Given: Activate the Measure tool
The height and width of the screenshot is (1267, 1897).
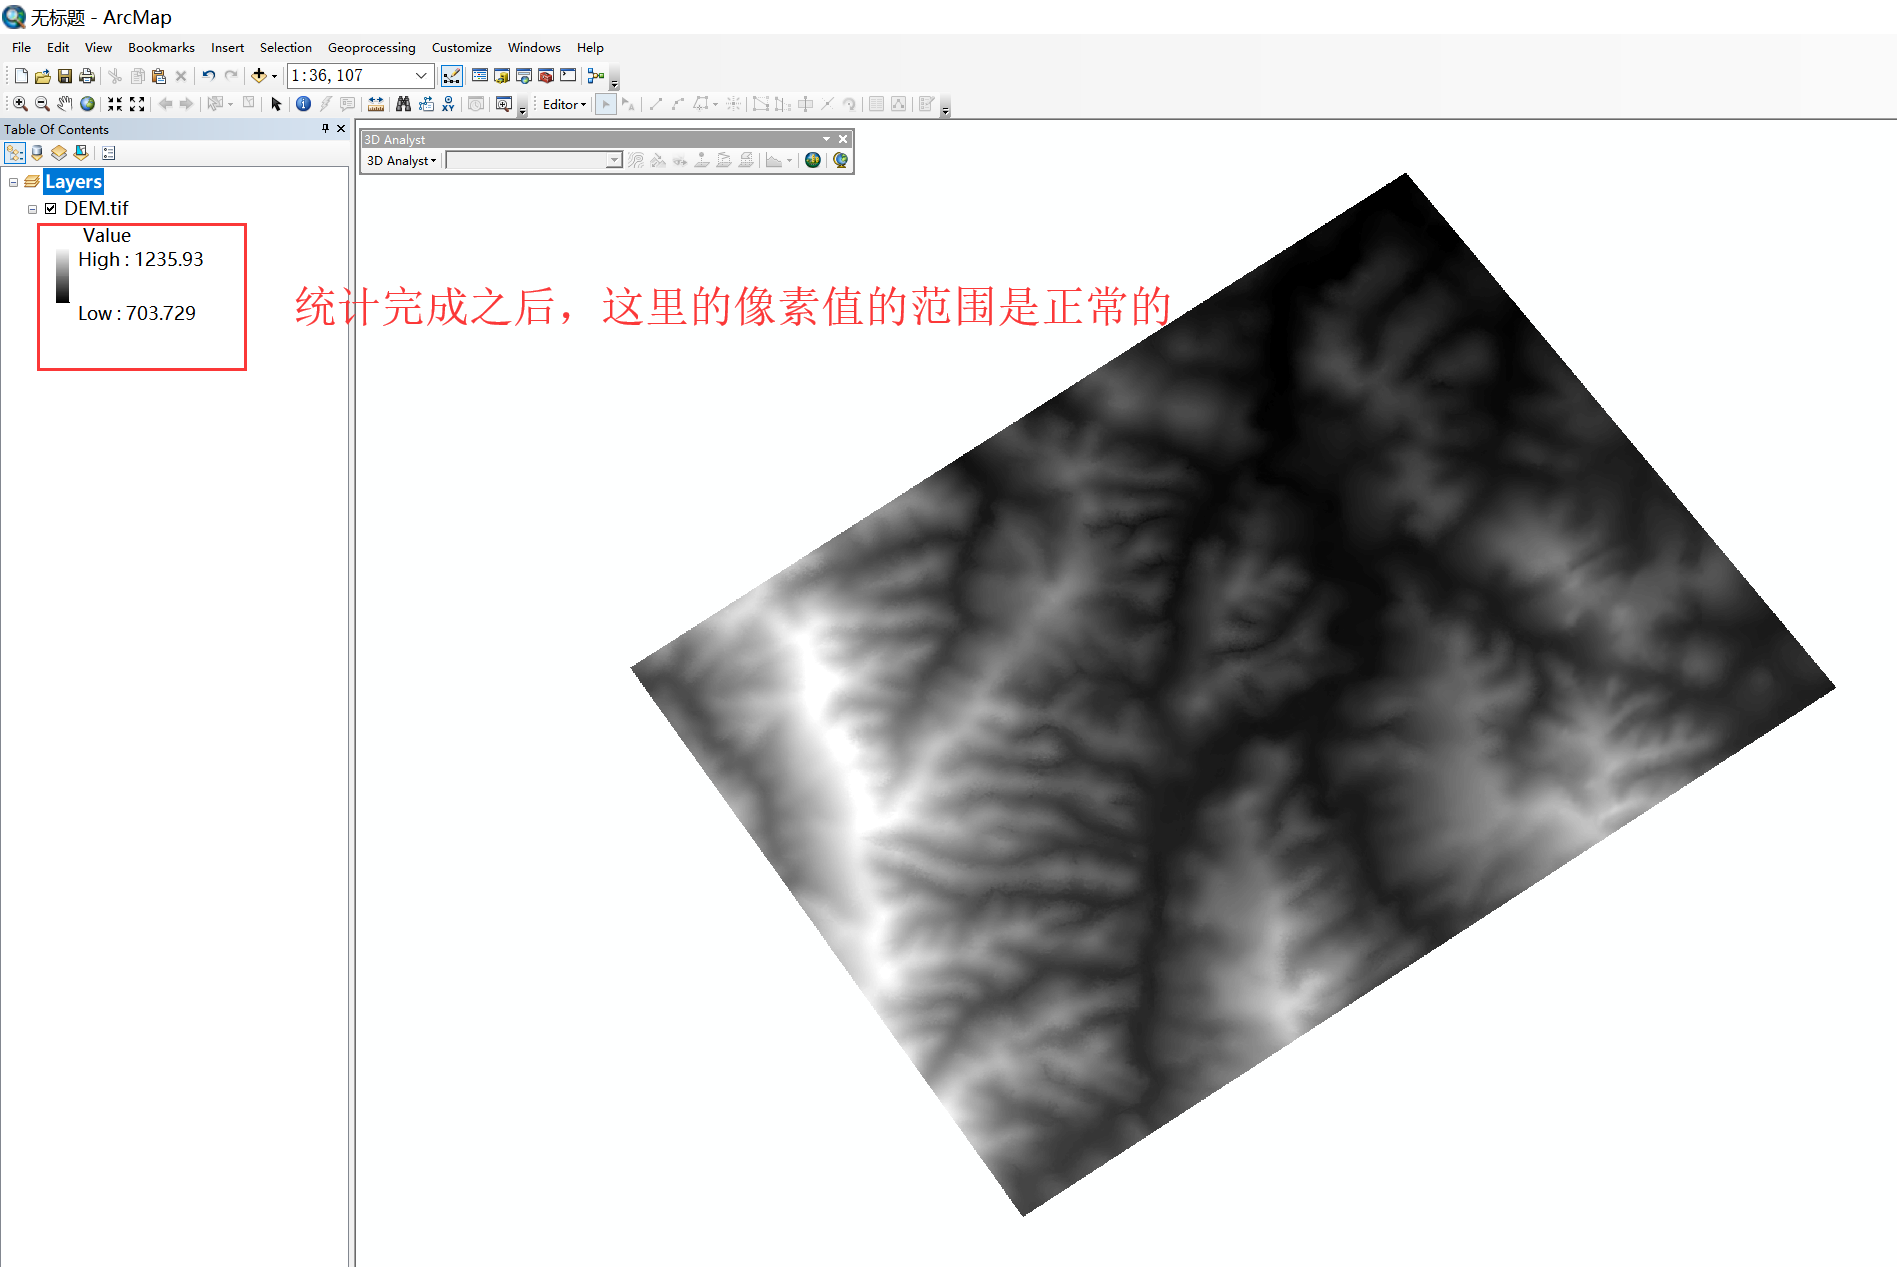Looking at the screenshot, I should point(376,104).
